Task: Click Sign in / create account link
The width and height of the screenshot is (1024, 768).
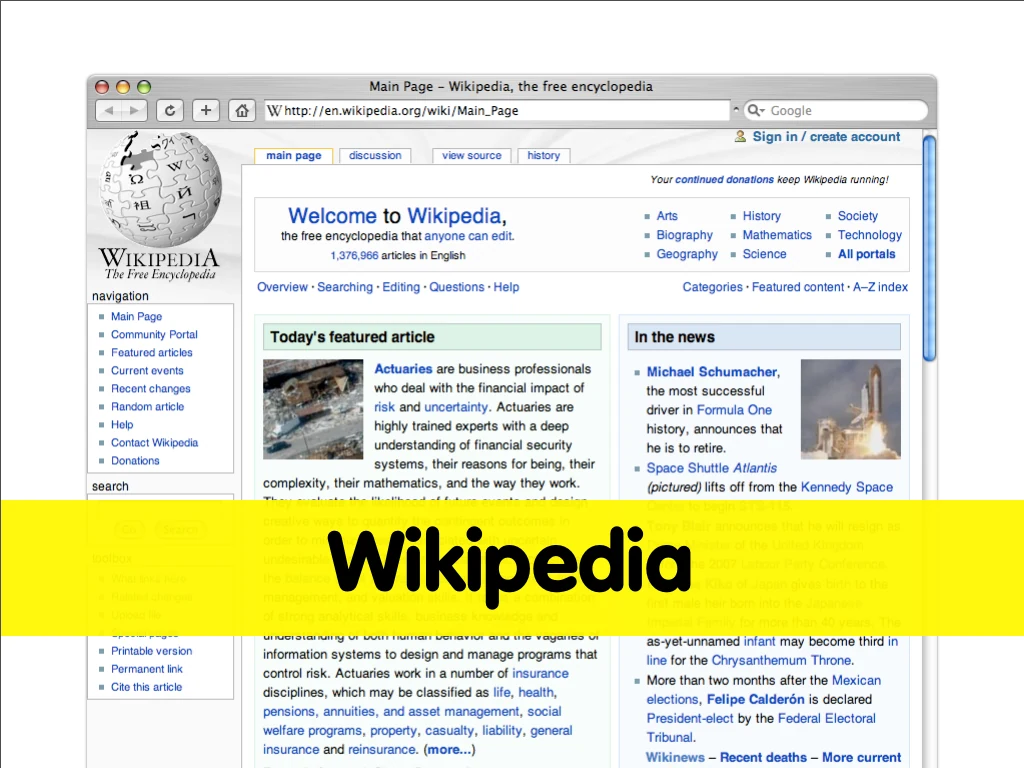Action: 826,136
